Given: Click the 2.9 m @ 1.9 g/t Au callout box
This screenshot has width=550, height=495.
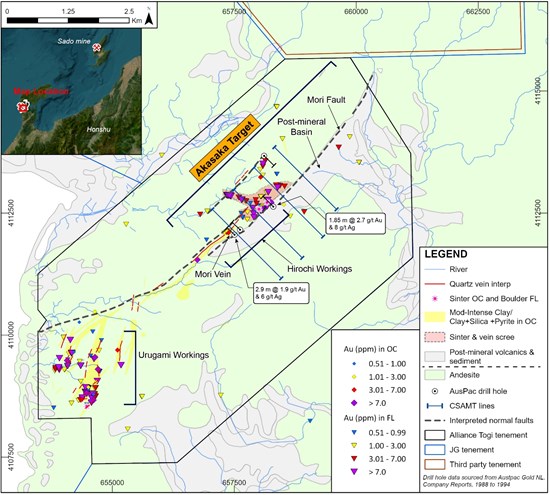Looking at the screenshot, I should point(281,293).
